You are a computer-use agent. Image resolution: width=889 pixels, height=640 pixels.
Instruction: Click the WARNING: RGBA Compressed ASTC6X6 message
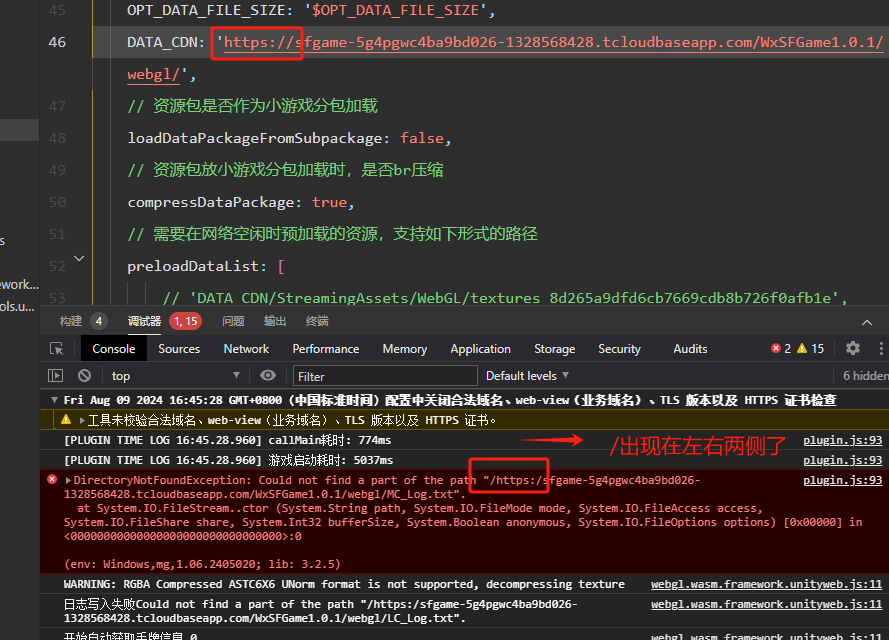pos(344,584)
